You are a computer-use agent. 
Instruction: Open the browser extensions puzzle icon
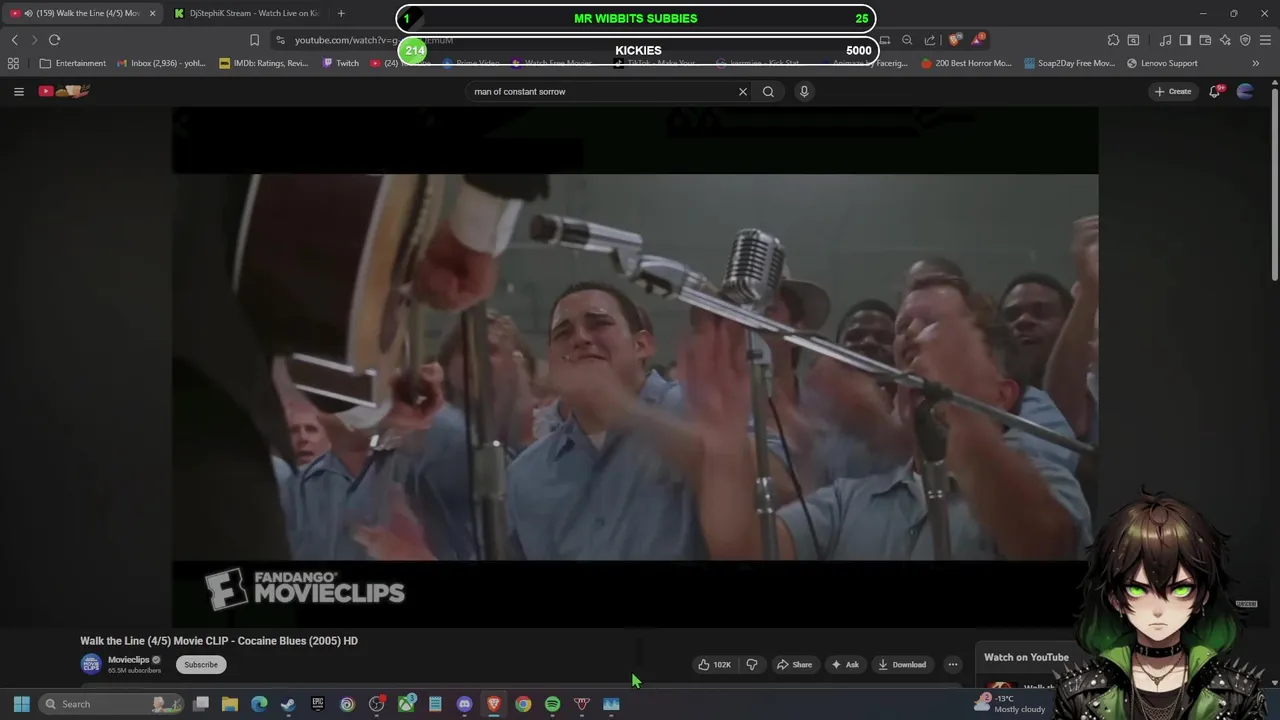click(1113, 40)
